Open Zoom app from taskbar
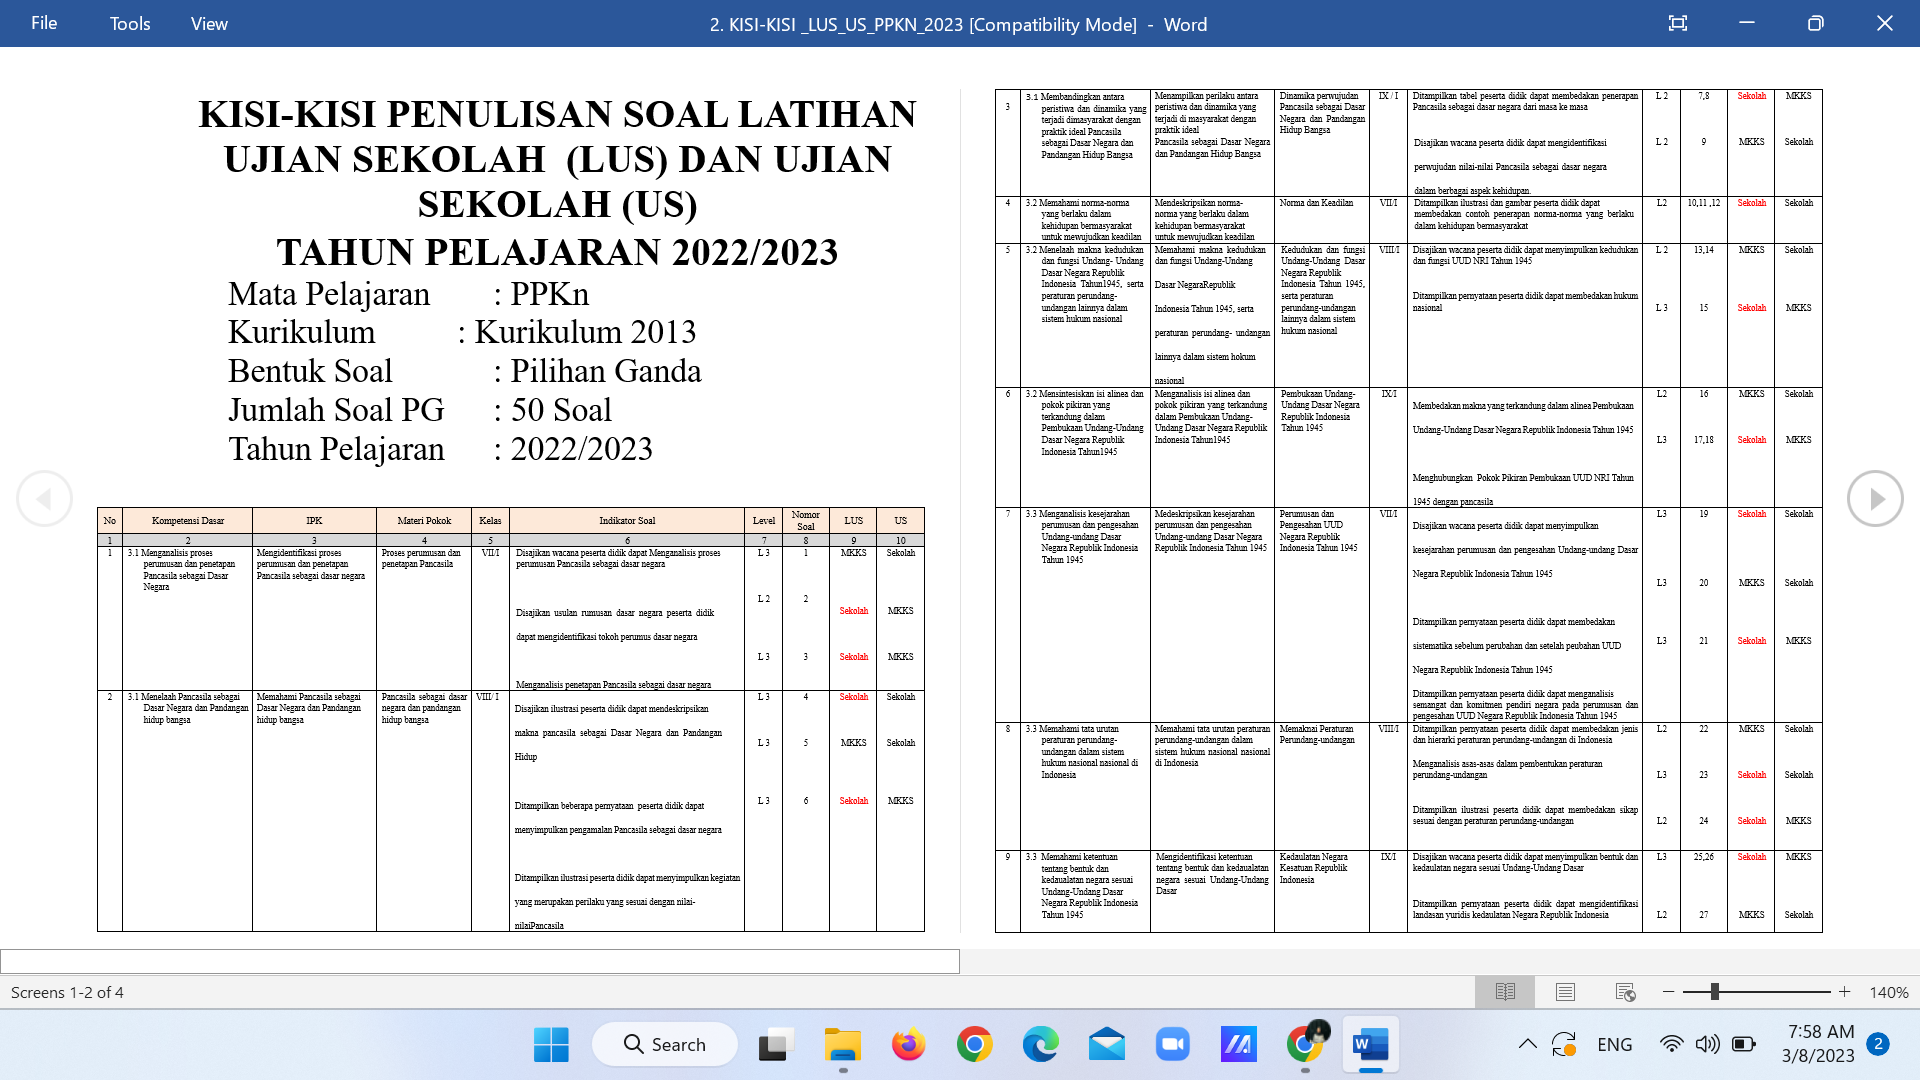Screen dimensions: 1920x1080 pyautogui.click(x=1172, y=1045)
